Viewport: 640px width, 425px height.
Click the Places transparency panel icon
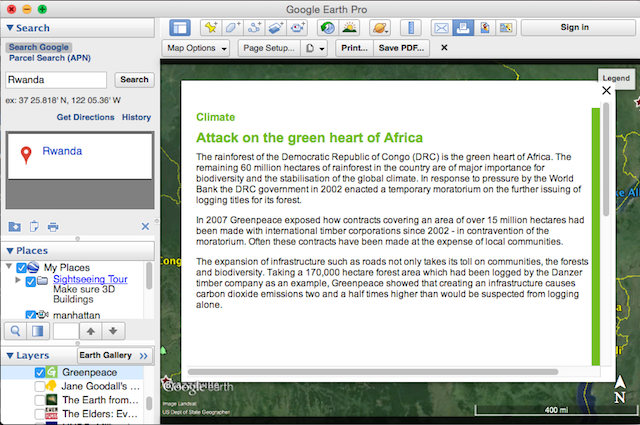pos(38,331)
